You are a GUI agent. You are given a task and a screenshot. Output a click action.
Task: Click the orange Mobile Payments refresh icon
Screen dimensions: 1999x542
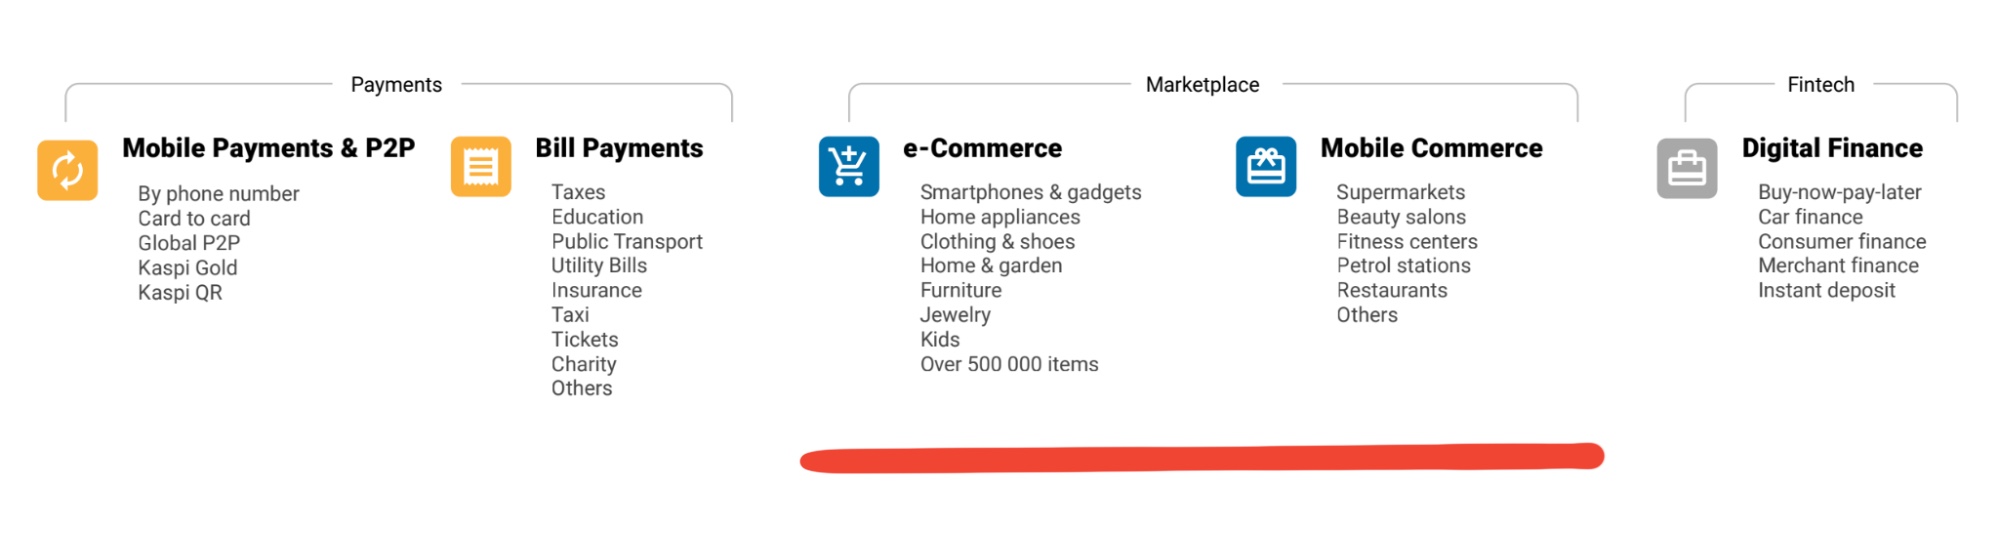click(x=67, y=170)
